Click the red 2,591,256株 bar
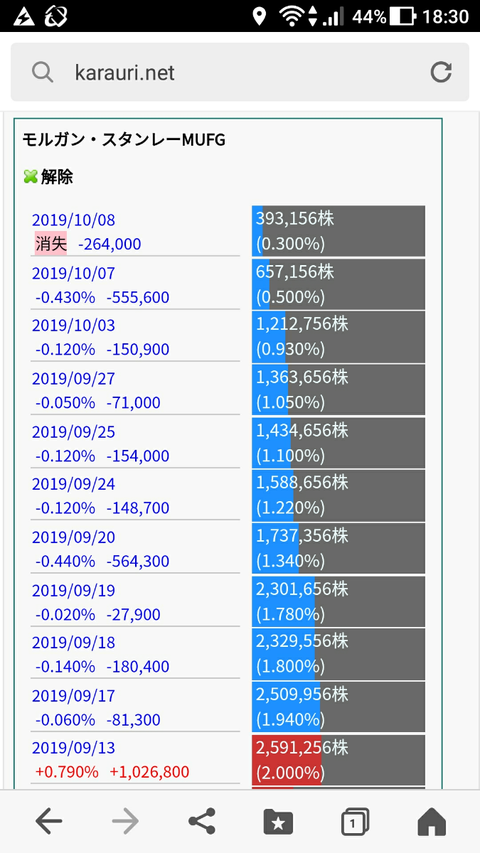Screen dimensions: 480x853 click(338, 759)
